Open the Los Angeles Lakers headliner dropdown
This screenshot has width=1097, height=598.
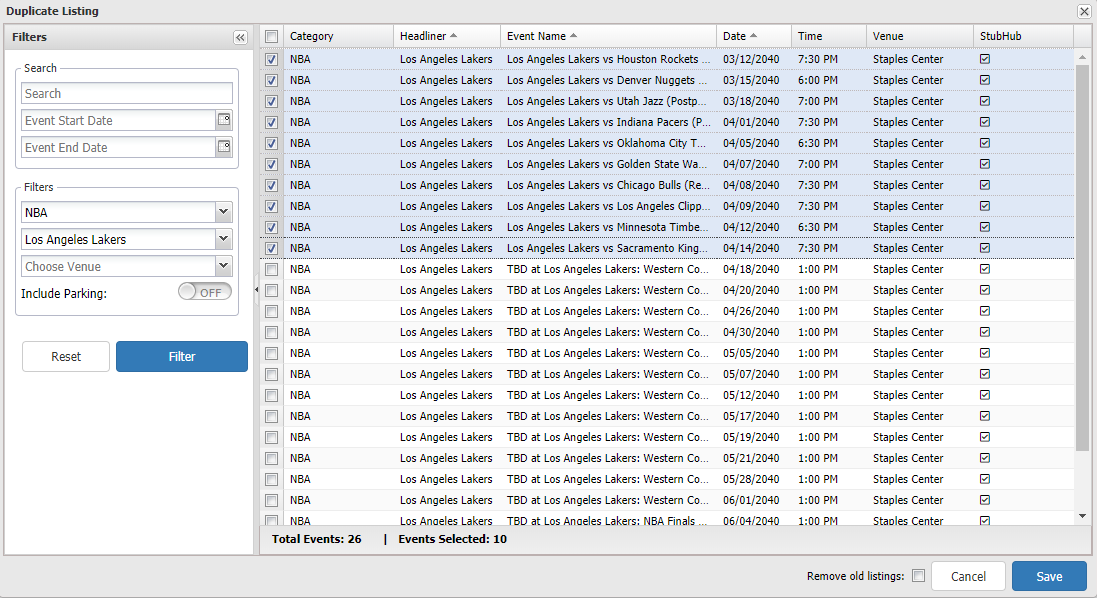[223, 239]
